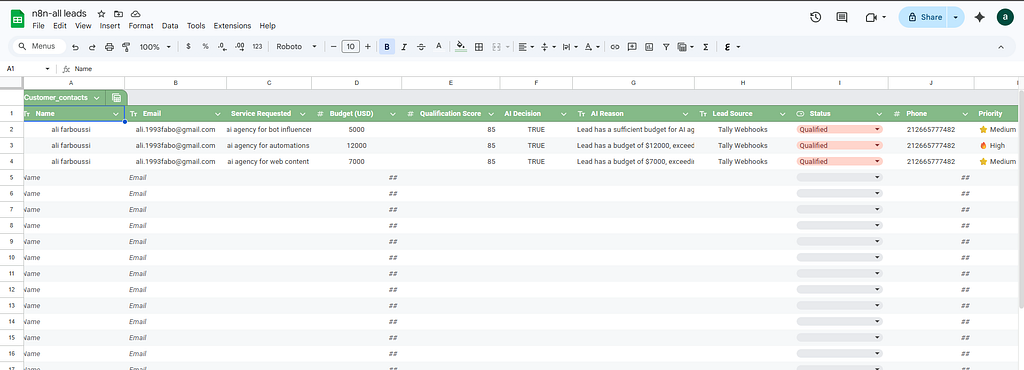Click the borders icon

tap(479, 47)
